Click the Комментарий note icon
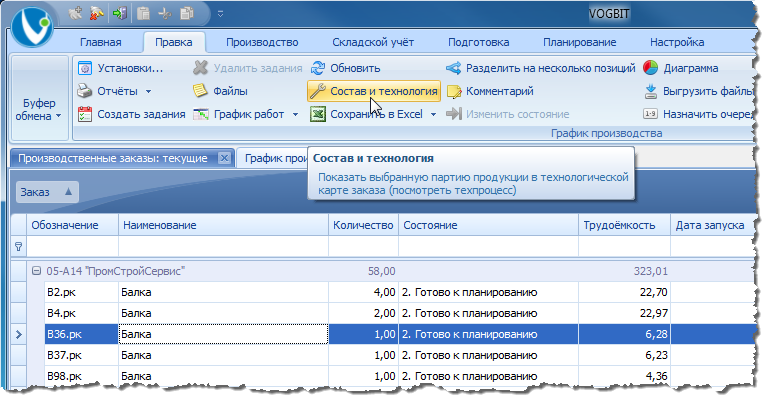766x399 pixels. (454, 91)
